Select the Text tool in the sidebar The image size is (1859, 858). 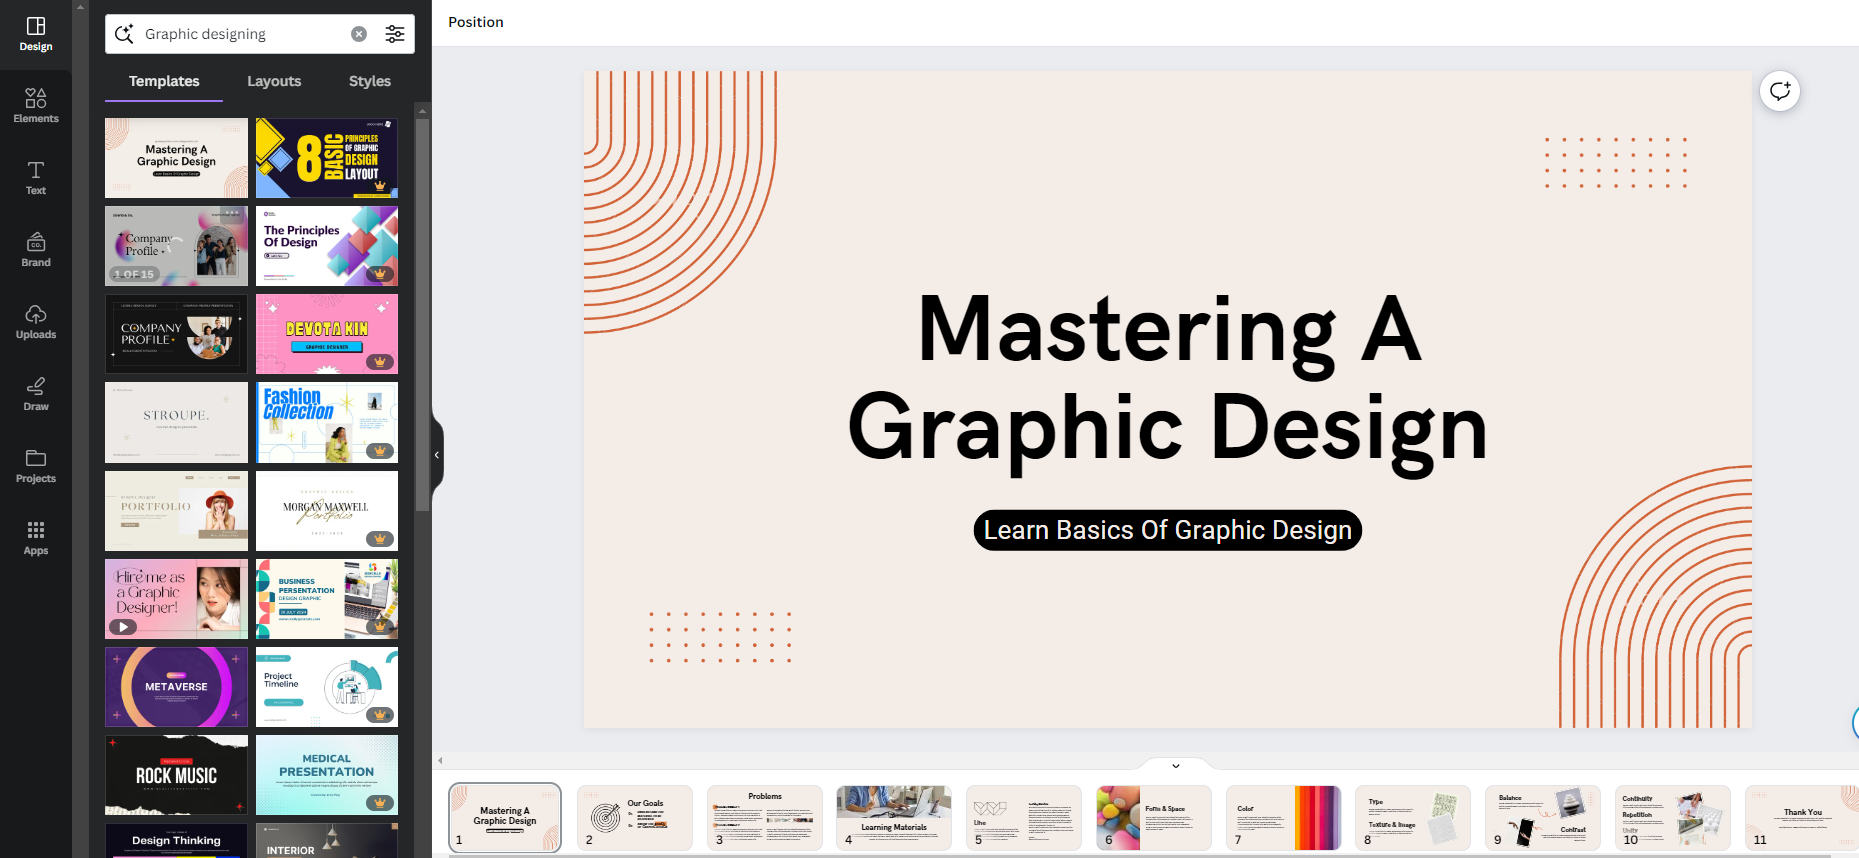pos(36,178)
